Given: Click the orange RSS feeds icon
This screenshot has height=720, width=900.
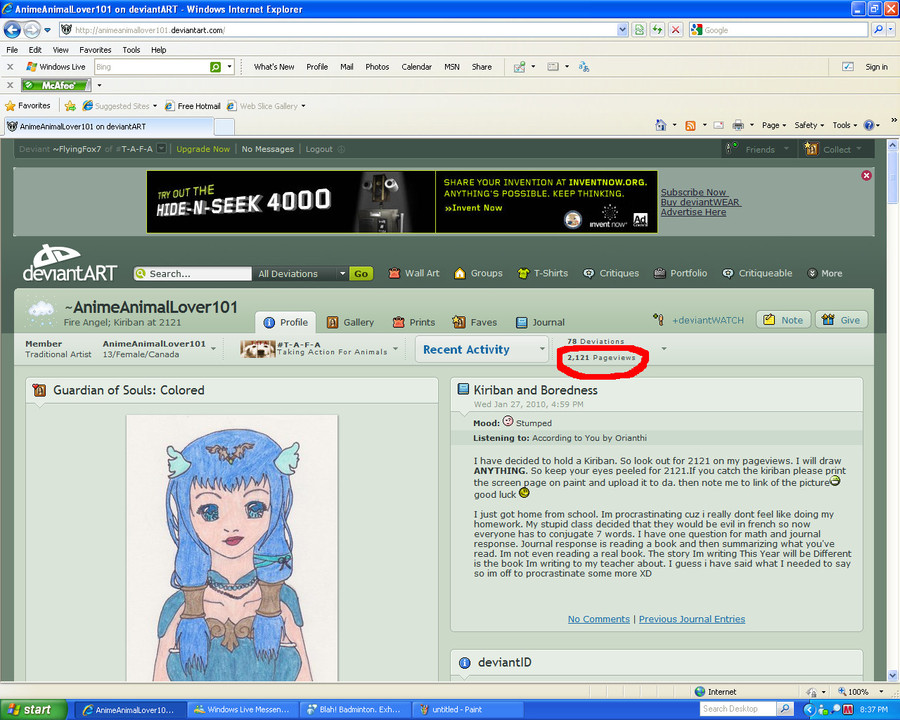Looking at the screenshot, I should (690, 125).
